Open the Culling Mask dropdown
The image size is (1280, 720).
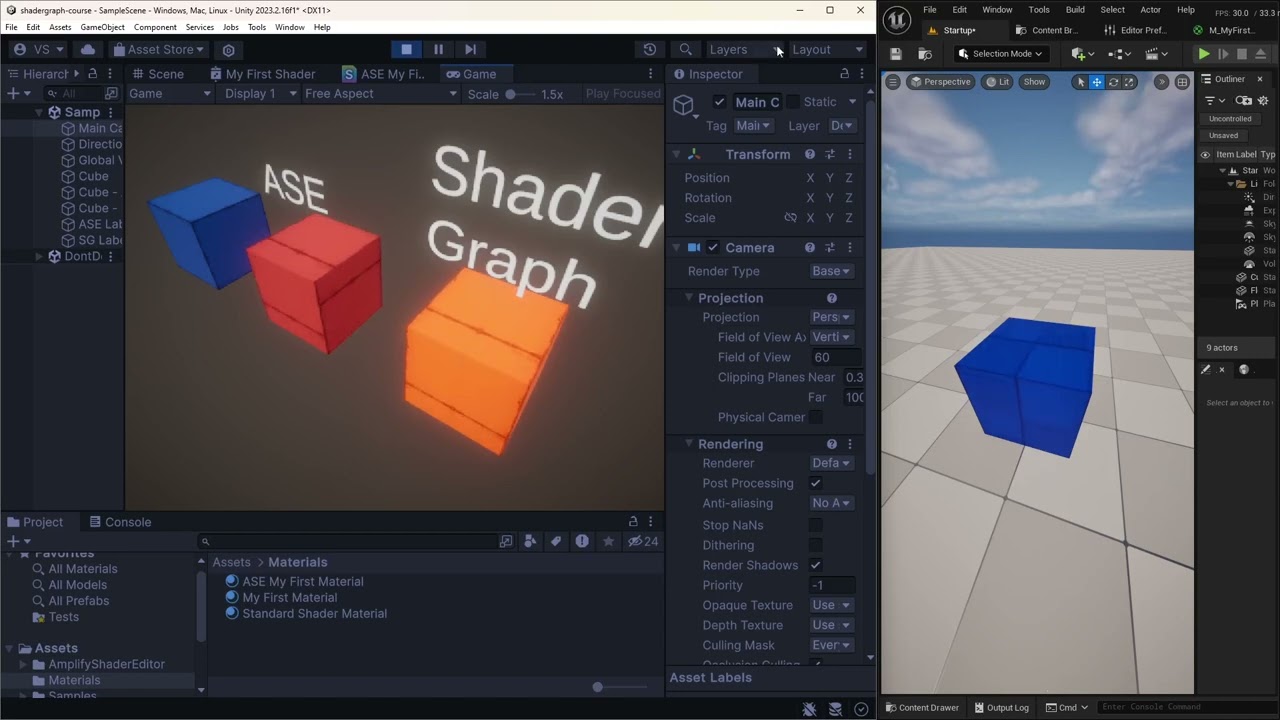832,645
